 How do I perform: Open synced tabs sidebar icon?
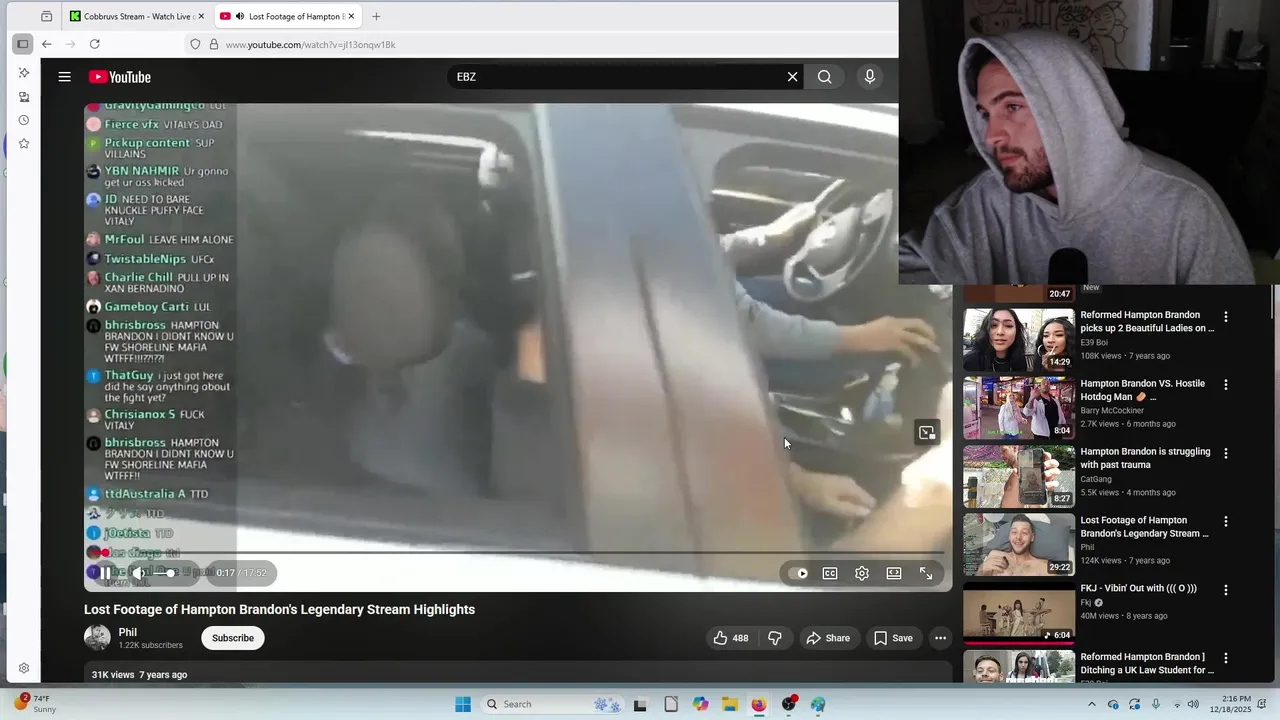pos(23,97)
